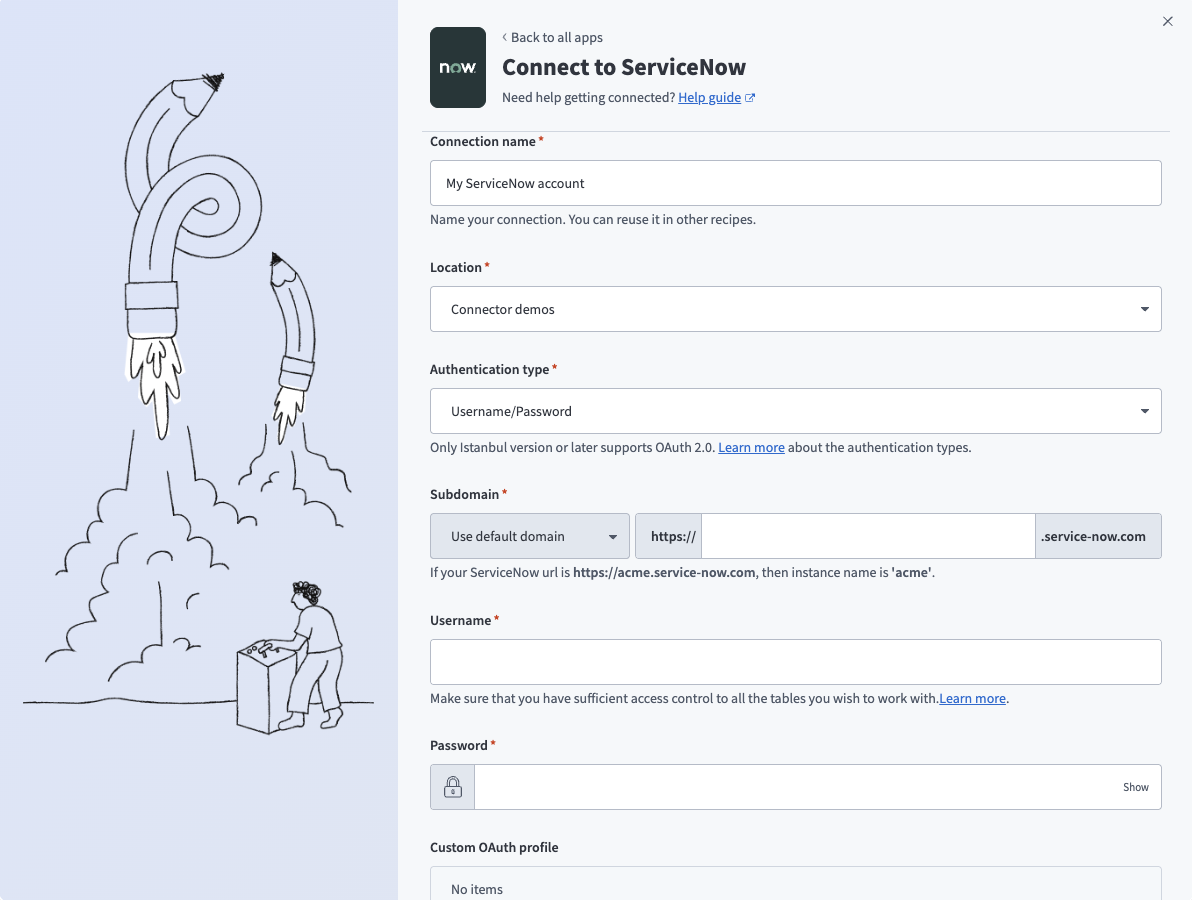
Task: Focus the Username input field
Action: [x=795, y=662]
